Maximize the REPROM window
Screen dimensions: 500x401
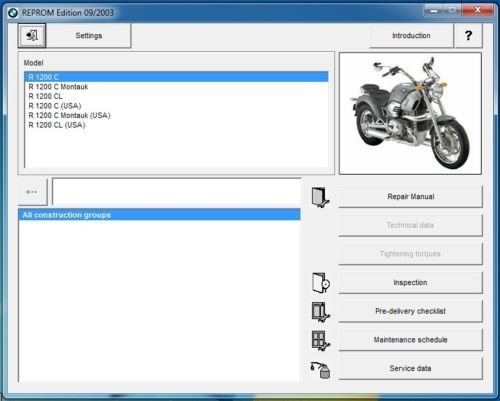452,10
